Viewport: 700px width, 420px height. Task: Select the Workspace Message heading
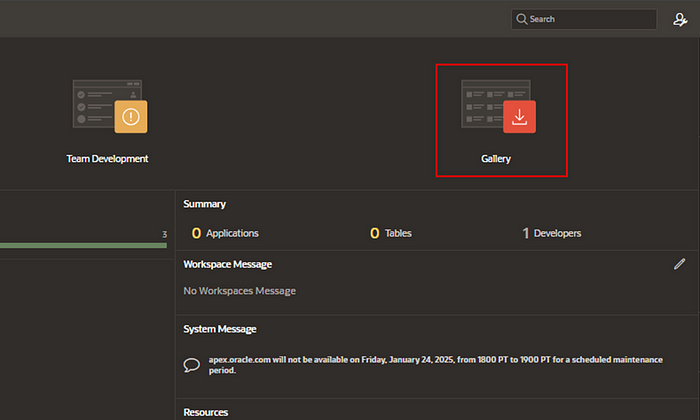228,264
